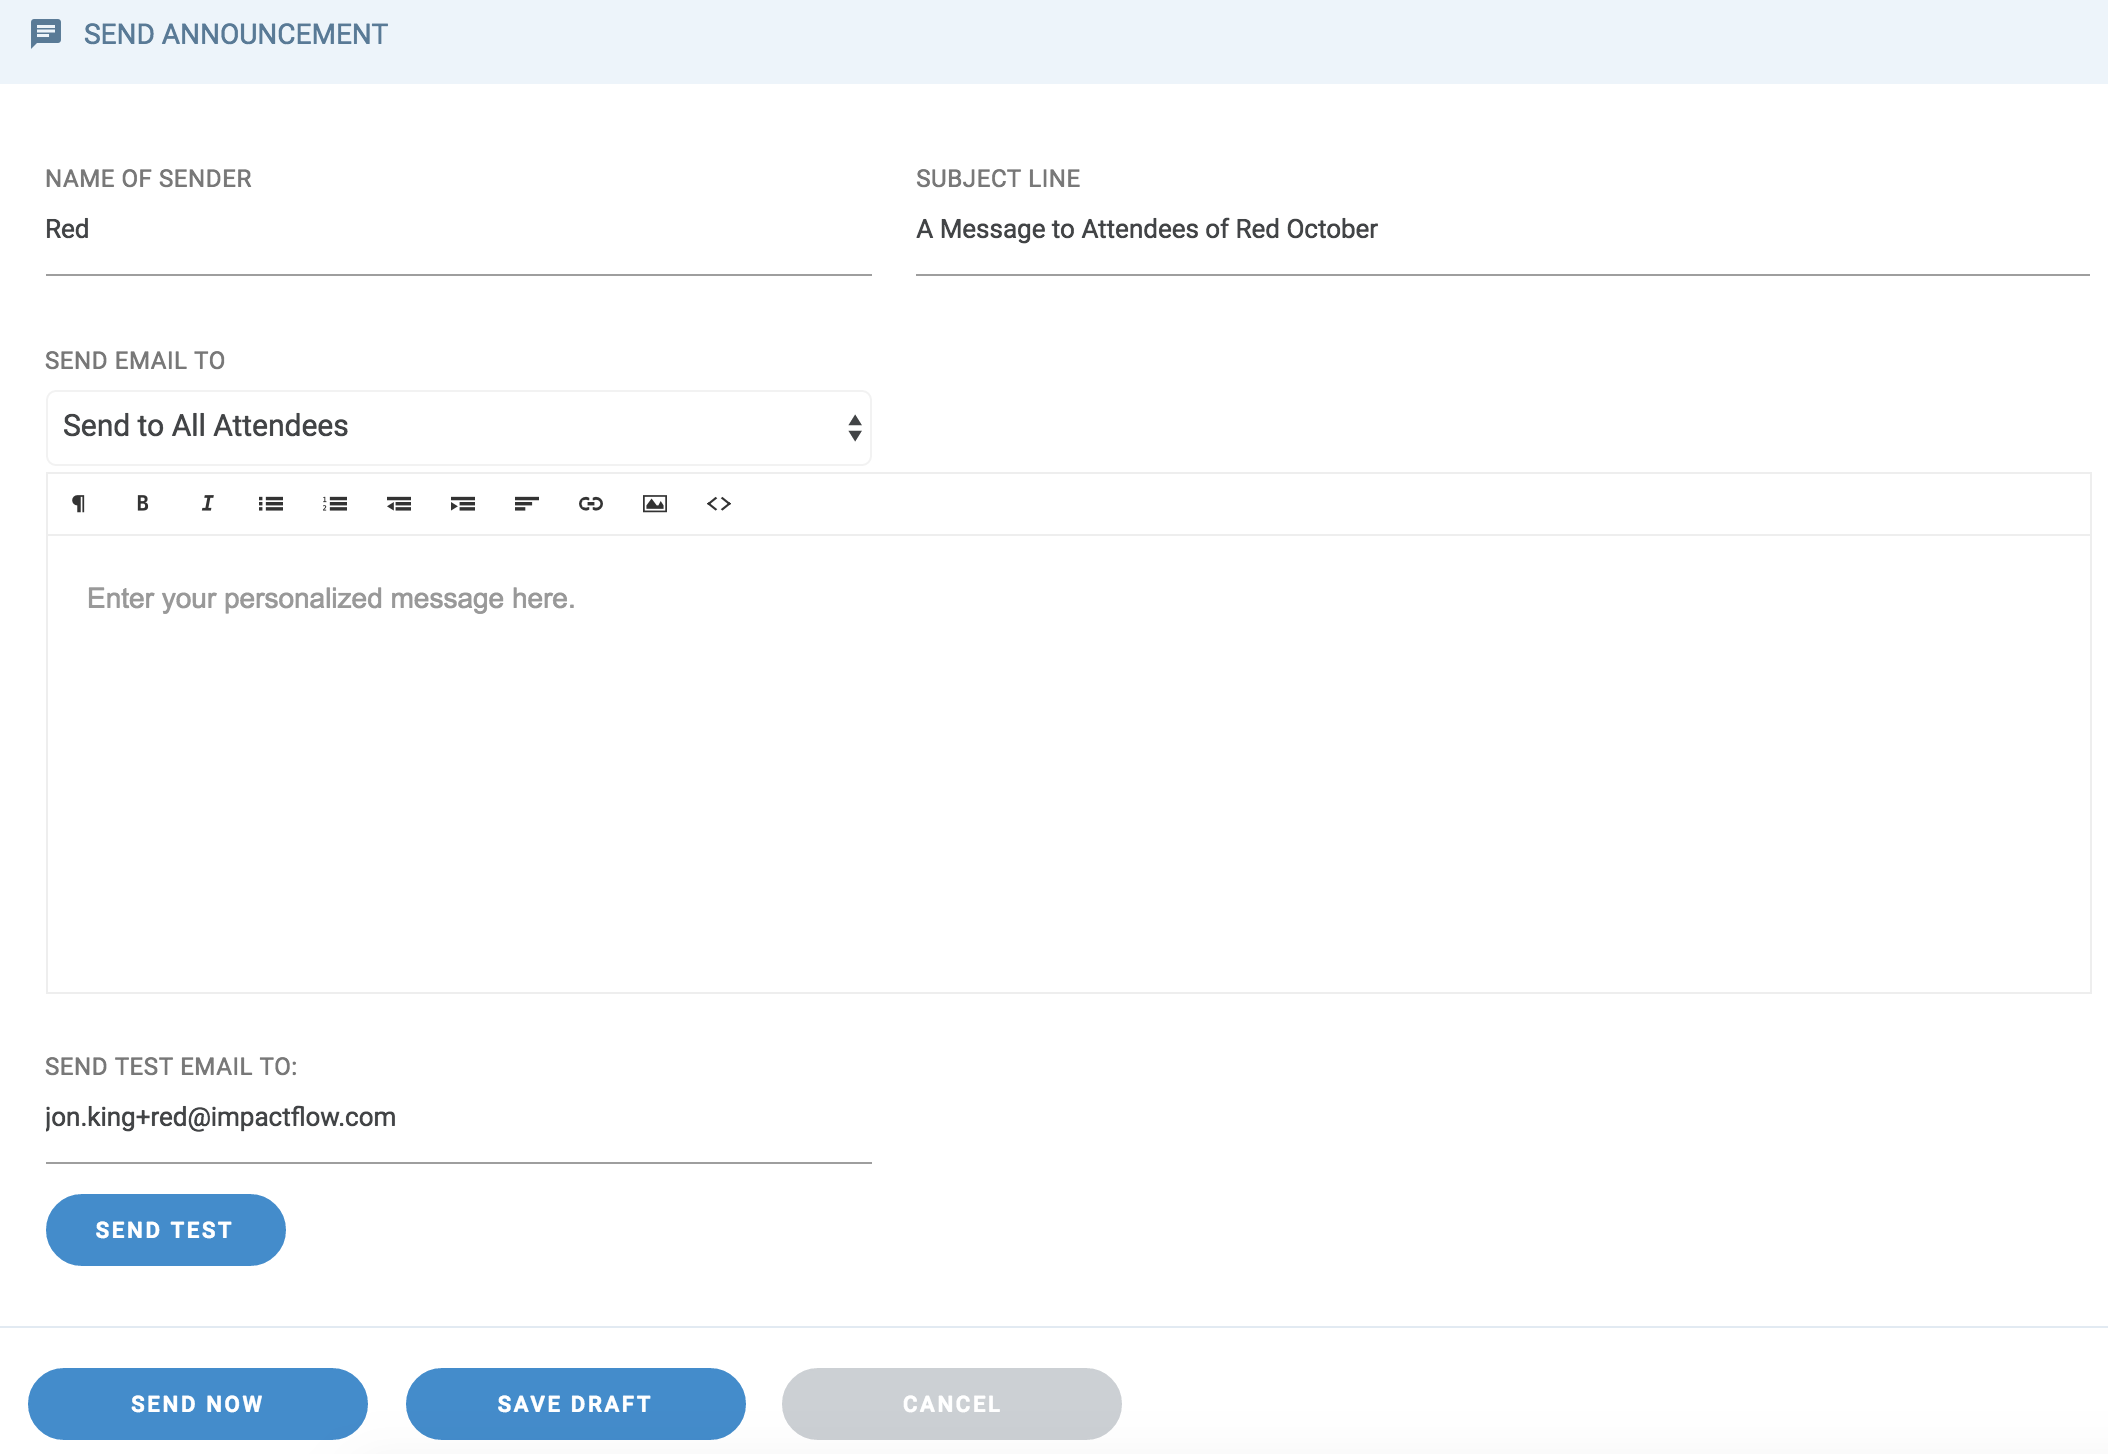Screen dimensions: 2108x1454
Task: Switch to HTML code view
Action: point(719,503)
